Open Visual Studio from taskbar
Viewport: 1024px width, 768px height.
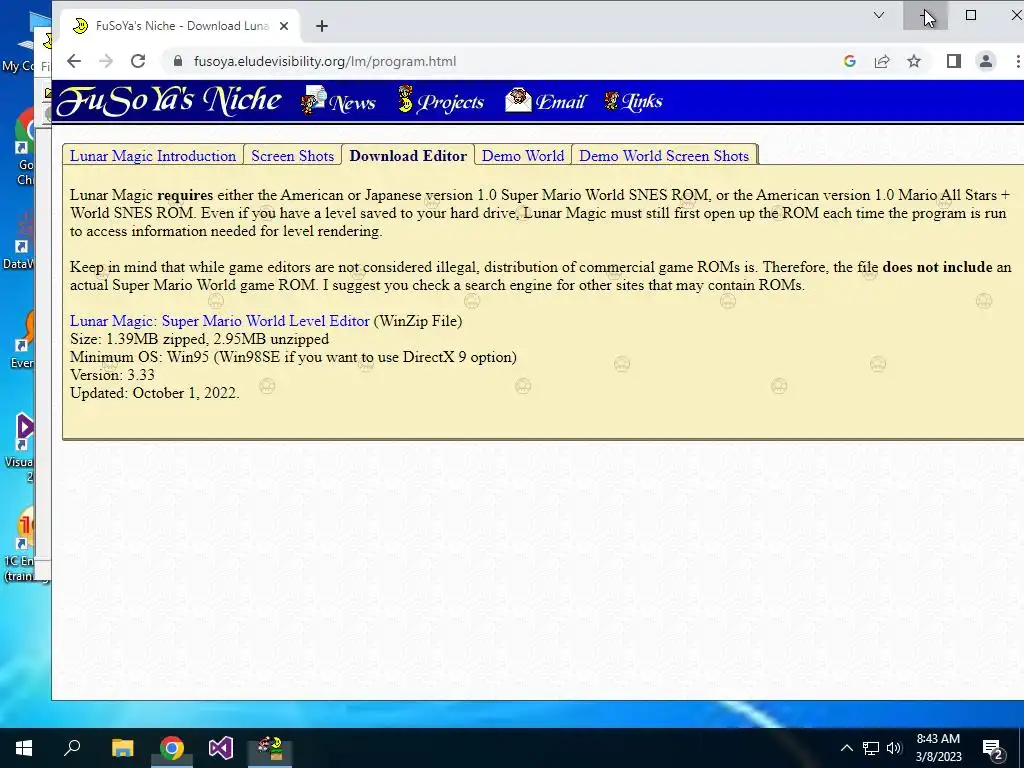[x=221, y=748]
